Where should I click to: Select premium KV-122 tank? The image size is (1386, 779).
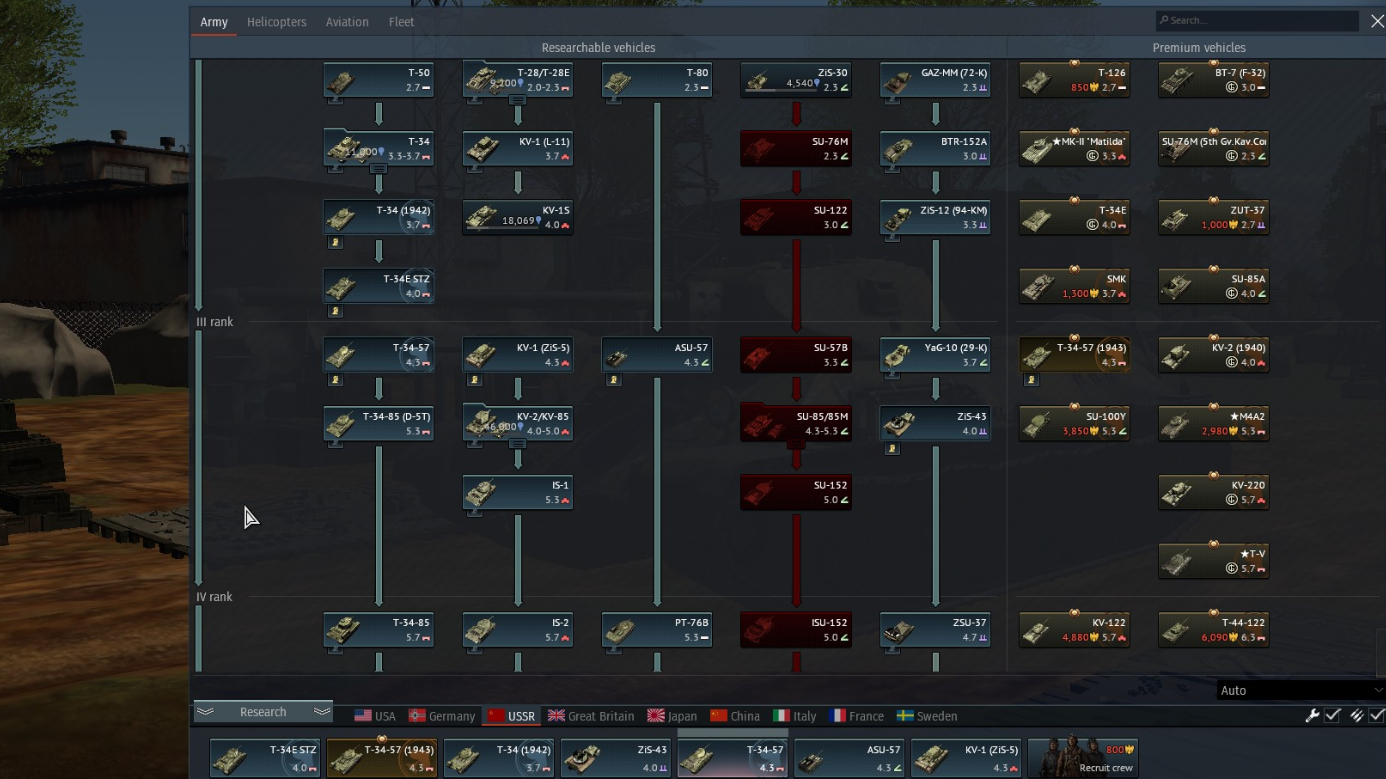point(1074,630)
